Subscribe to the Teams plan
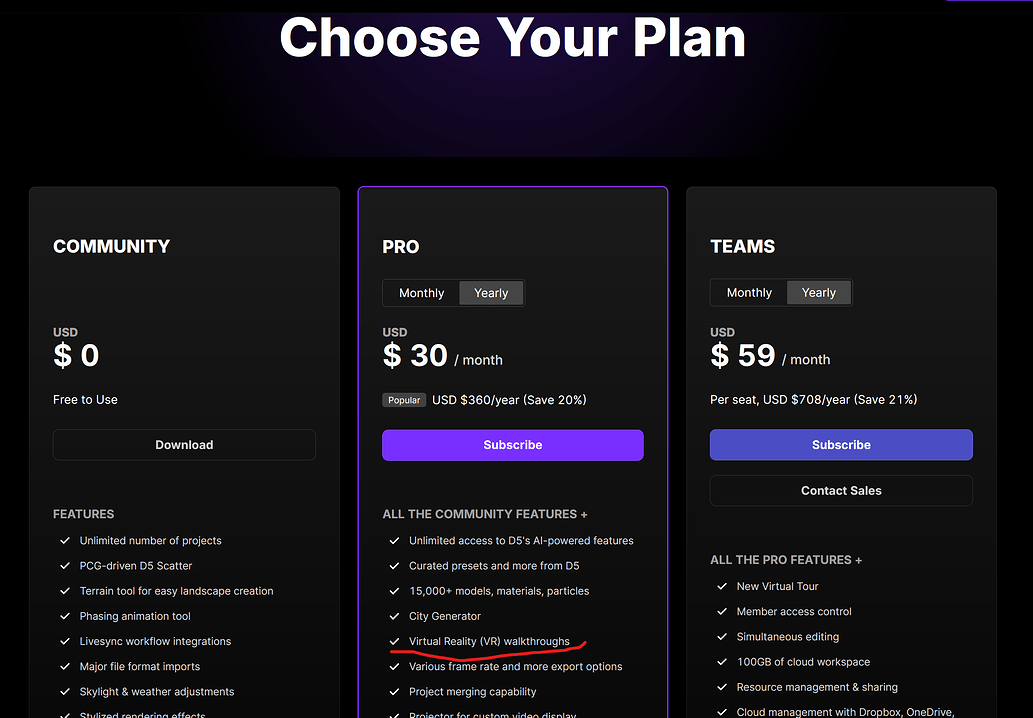Viewport: 1033px width, 718px height. 841,445
